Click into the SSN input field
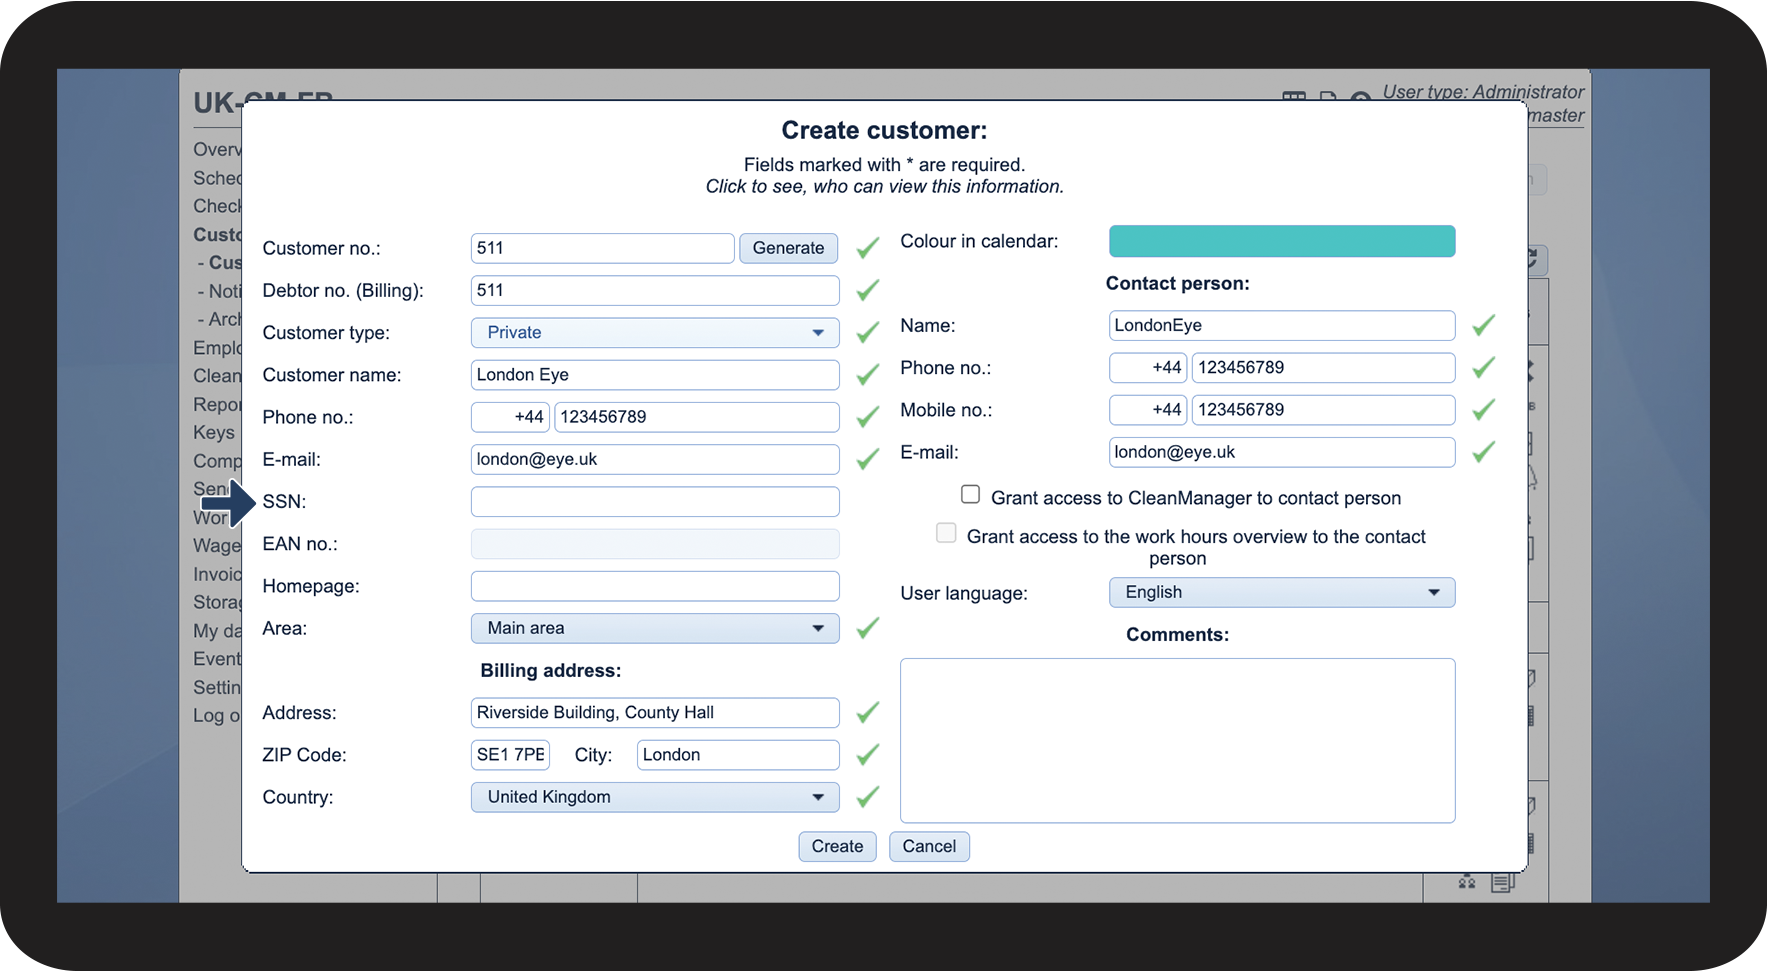The image size is (1767, 971). [x=654, y=502]
